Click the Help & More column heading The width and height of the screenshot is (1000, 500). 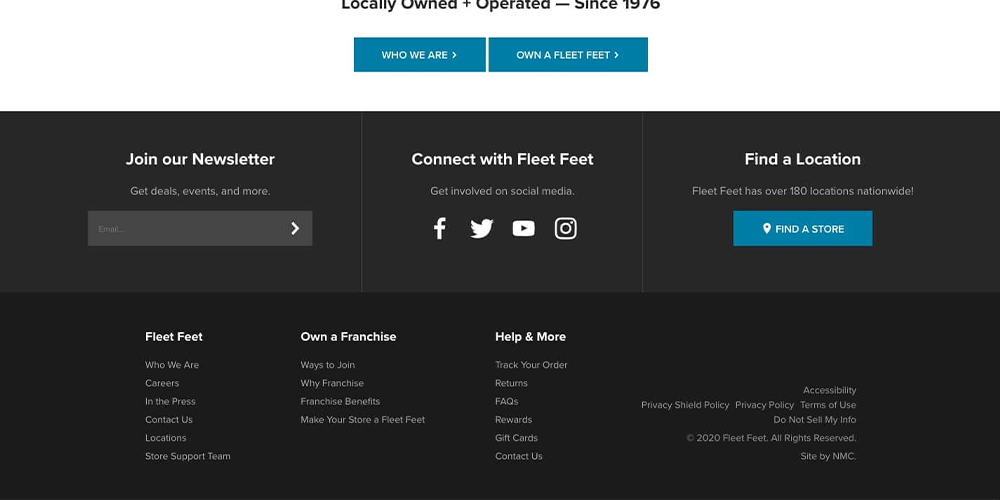tap(531, 337)
